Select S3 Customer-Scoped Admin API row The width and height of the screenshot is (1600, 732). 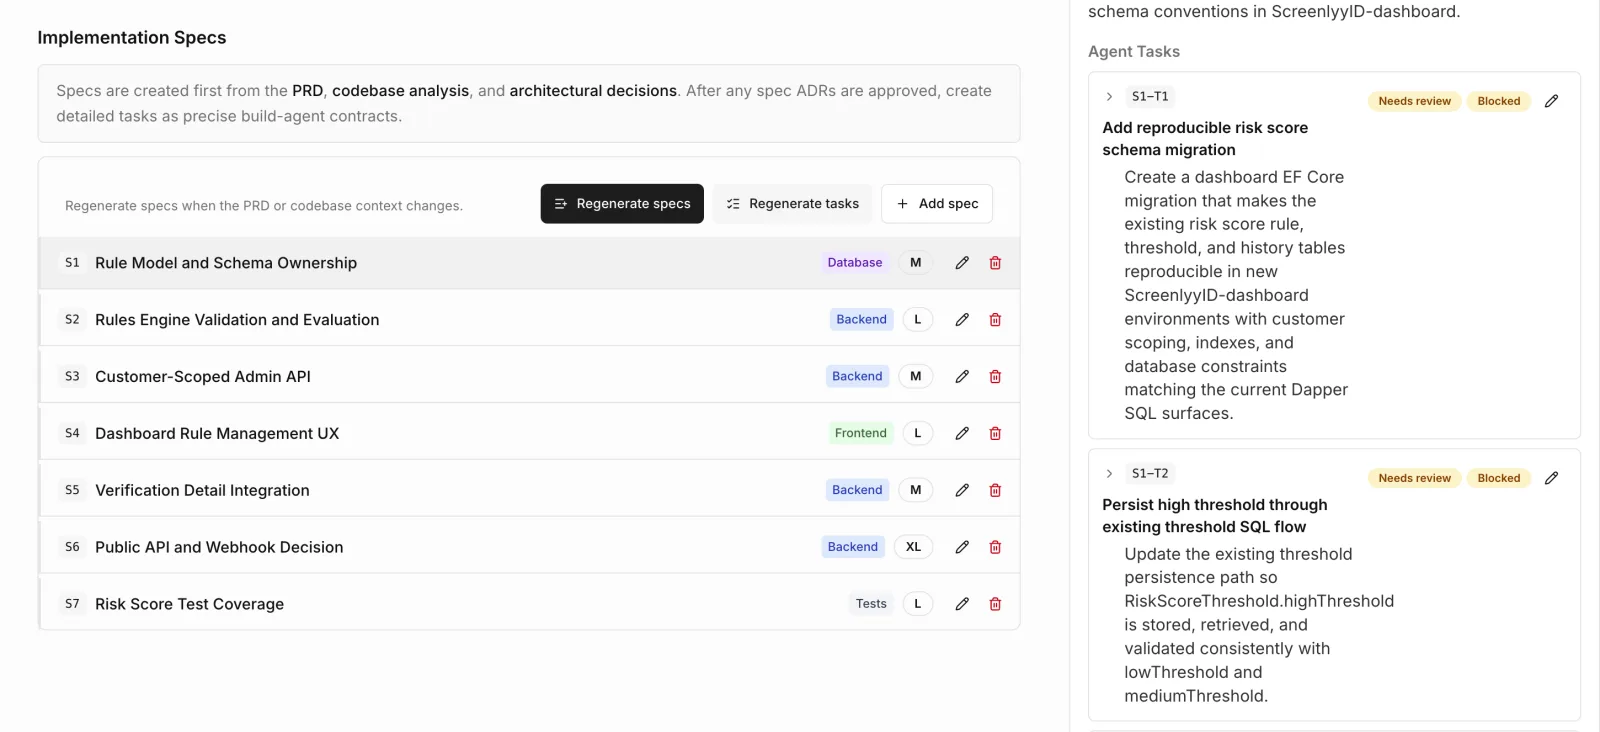pos(529,377)
